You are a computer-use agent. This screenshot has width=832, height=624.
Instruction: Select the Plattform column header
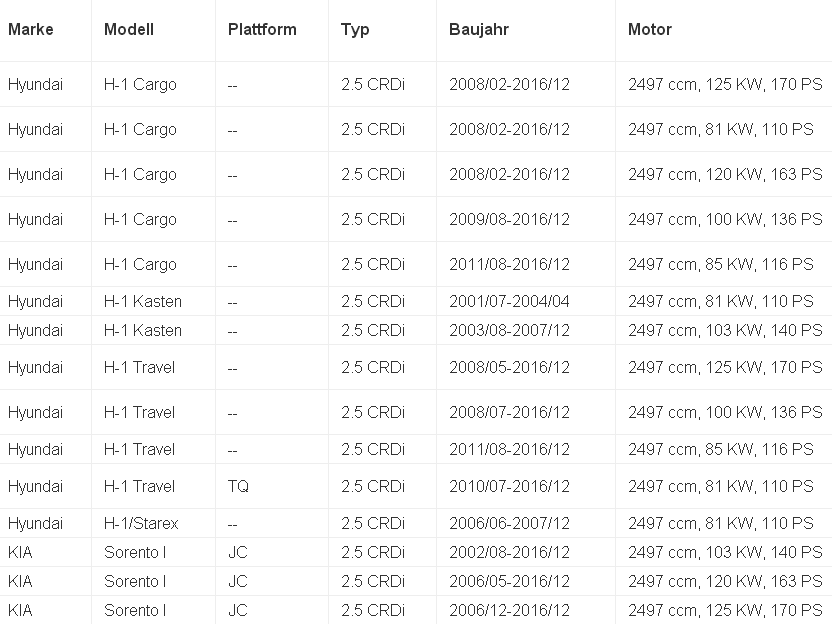262,30
